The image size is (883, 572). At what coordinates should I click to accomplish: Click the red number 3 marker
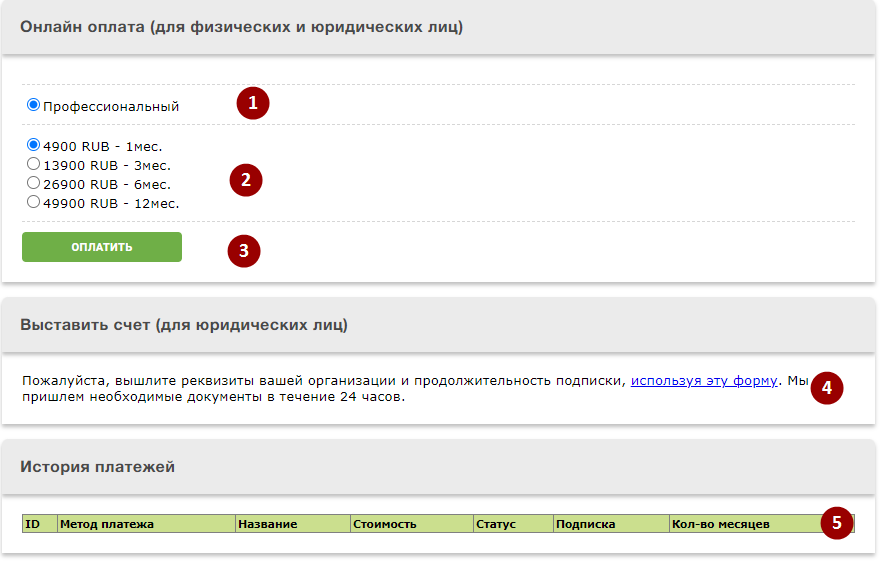pyautogui.click(x=243, y=250)
